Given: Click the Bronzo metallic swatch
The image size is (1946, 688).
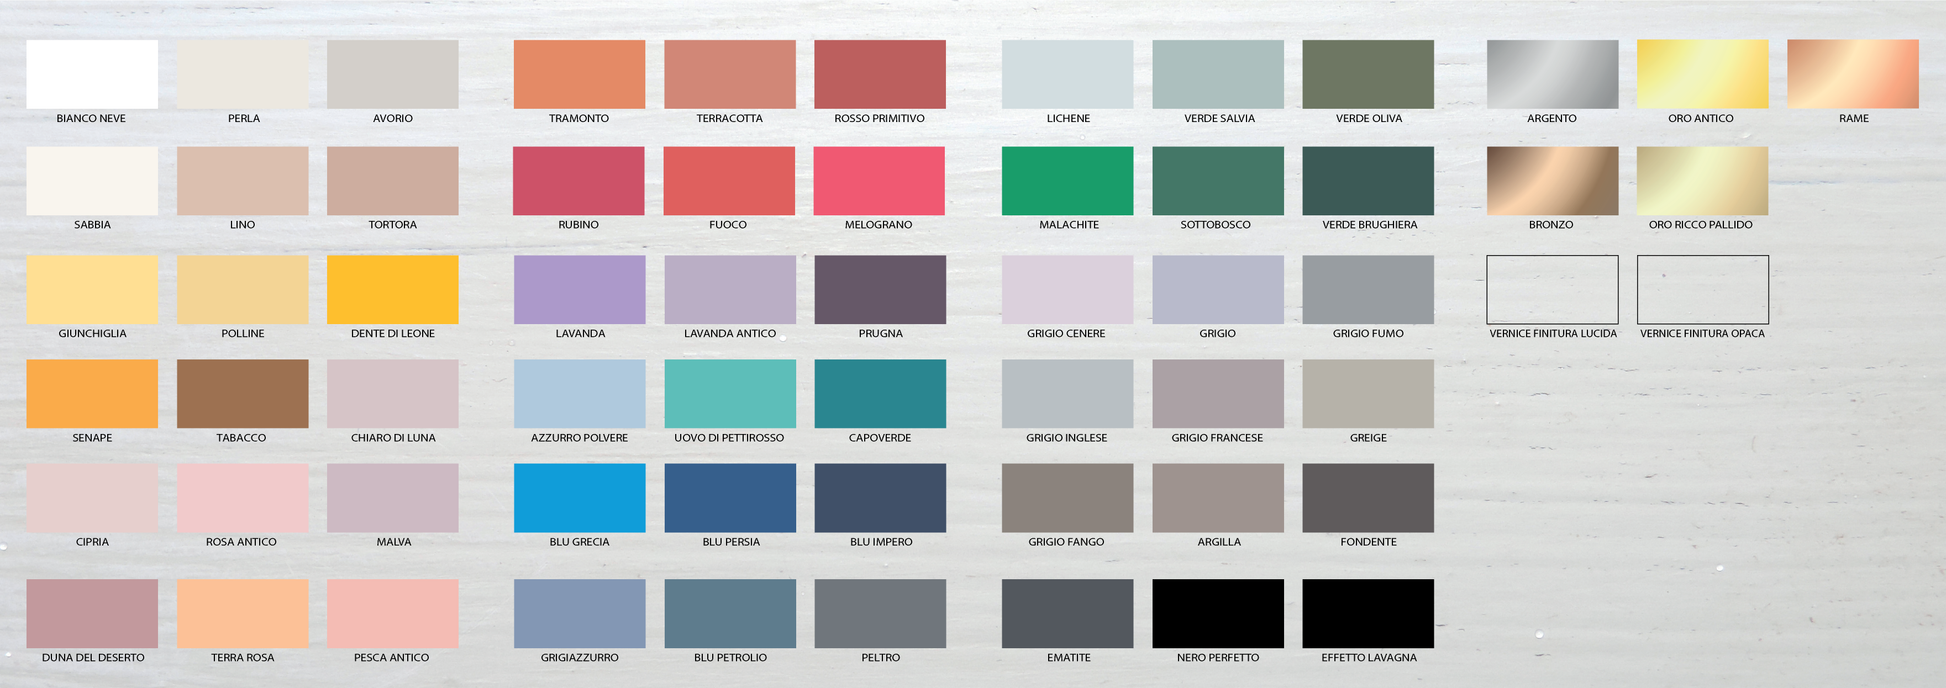Looking at the screenshot, I should click(1552, 181).
